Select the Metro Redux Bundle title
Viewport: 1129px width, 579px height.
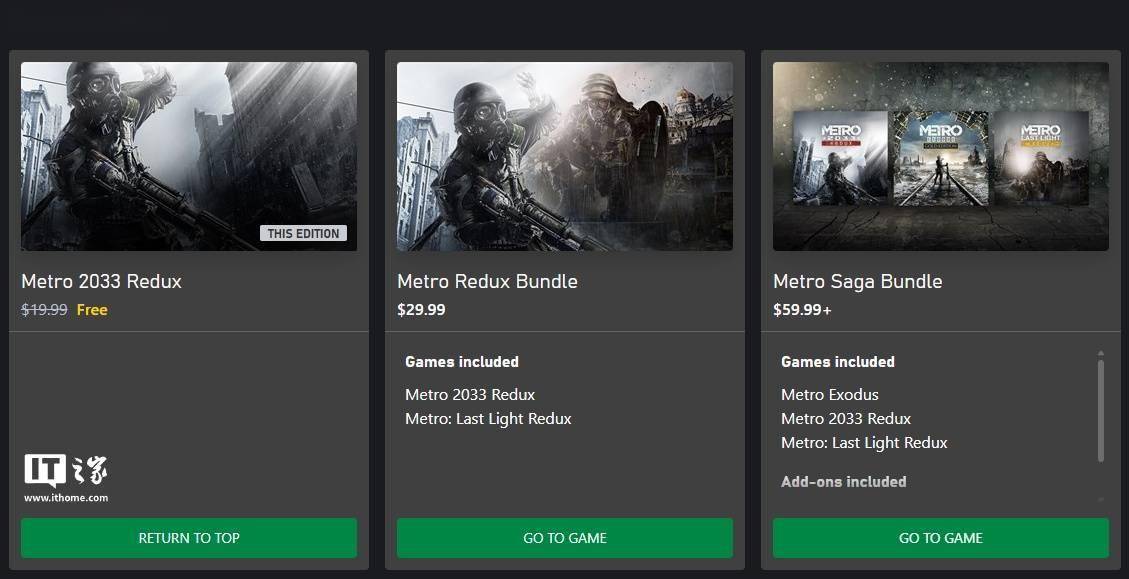[x=487, y=281]
